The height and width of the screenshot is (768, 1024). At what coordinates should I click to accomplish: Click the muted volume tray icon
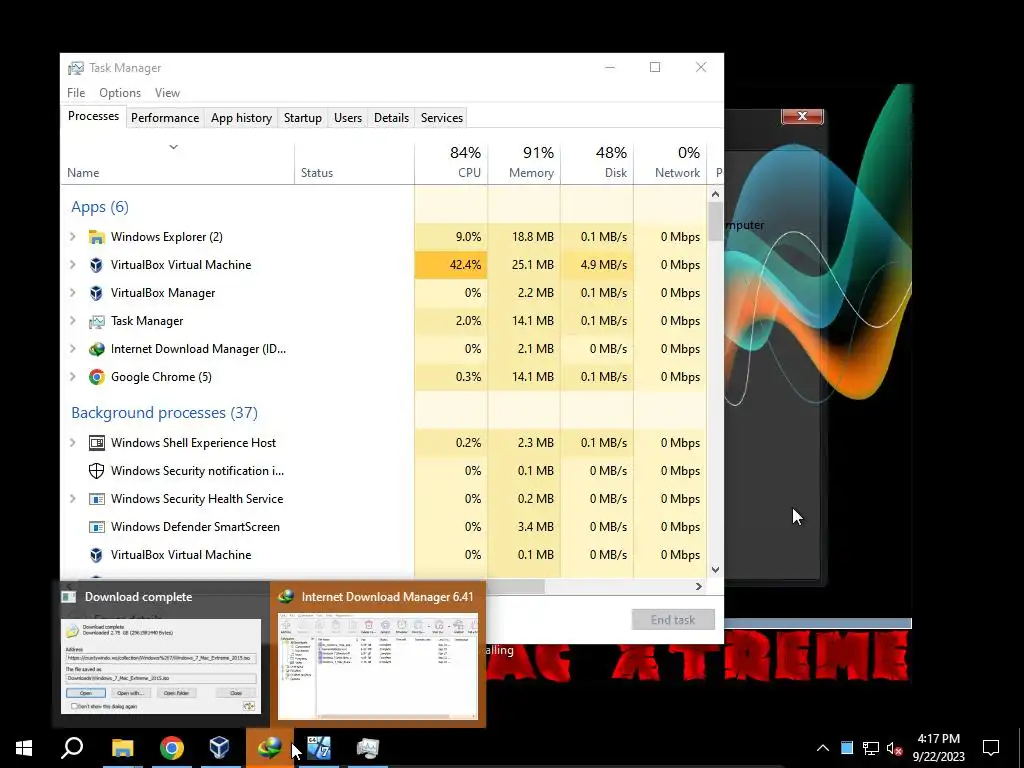(894, 748)
